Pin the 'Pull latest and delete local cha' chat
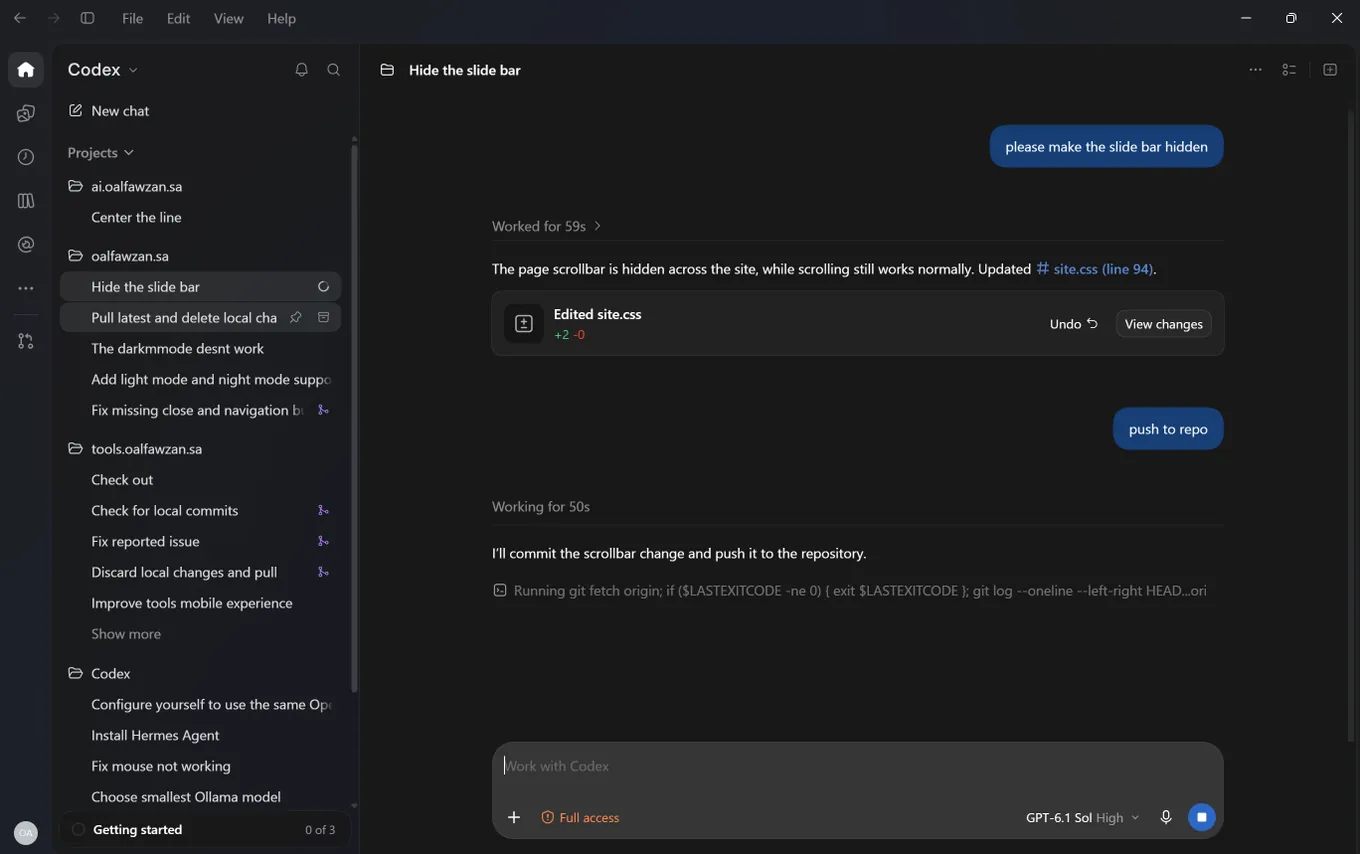 296,317
